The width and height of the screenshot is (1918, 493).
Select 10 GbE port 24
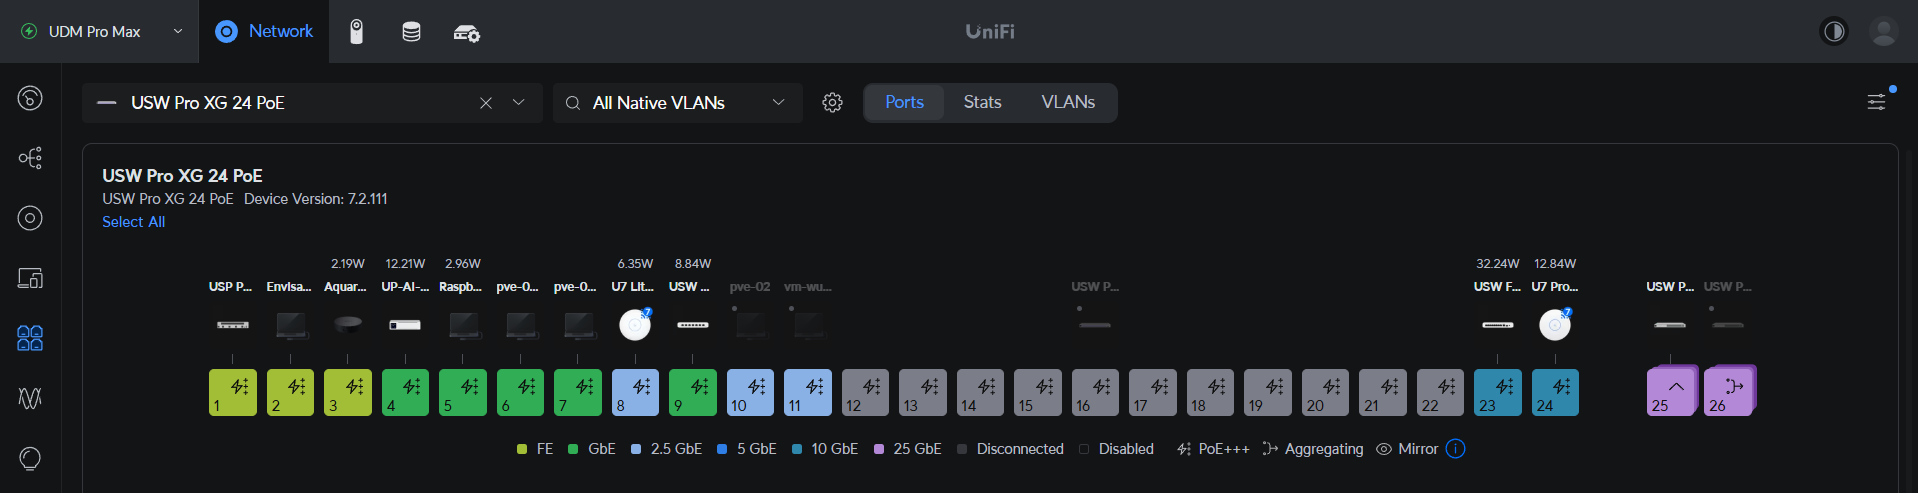point(1555,392)
